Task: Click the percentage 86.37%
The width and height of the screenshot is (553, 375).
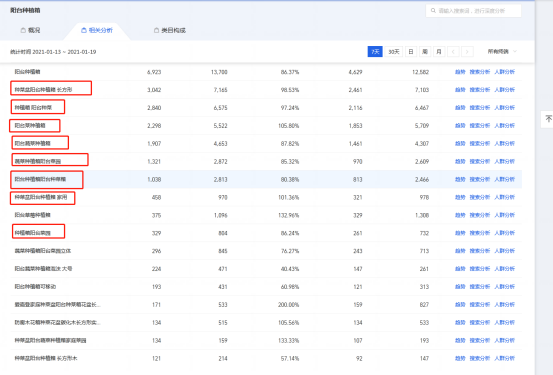Action: [290, 72]
